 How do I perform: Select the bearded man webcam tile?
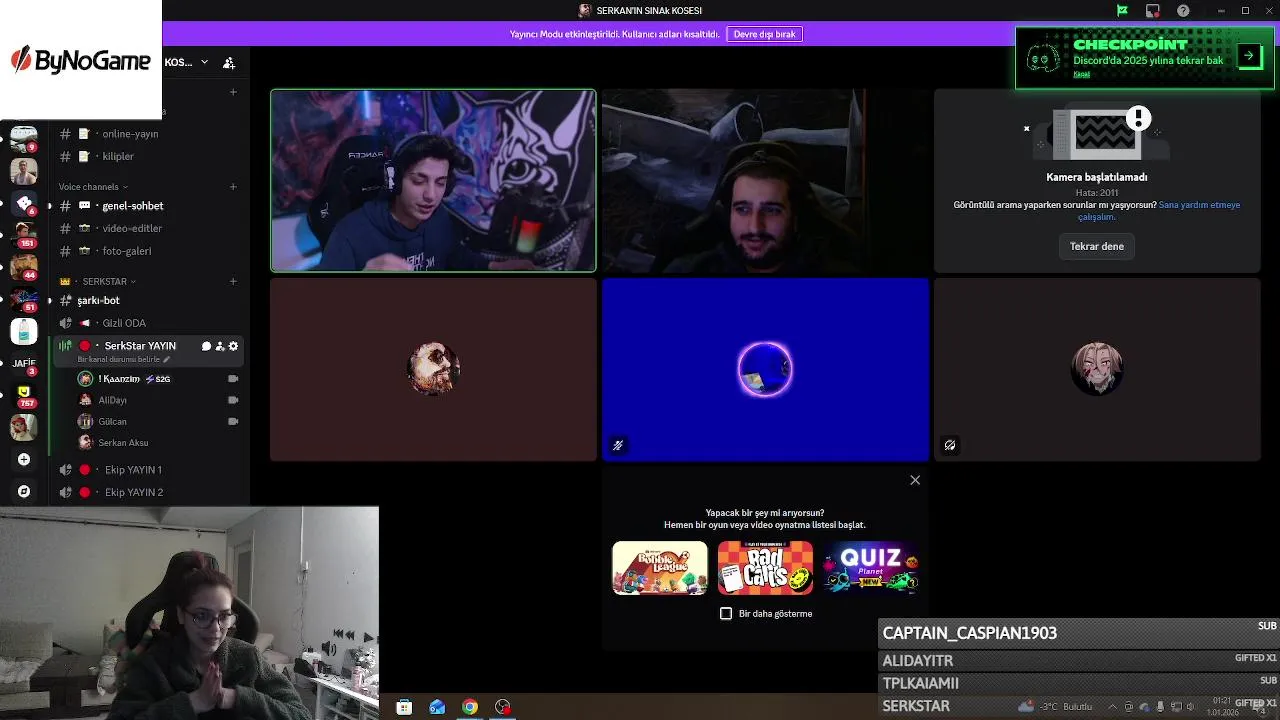click(x=765, y=181)
